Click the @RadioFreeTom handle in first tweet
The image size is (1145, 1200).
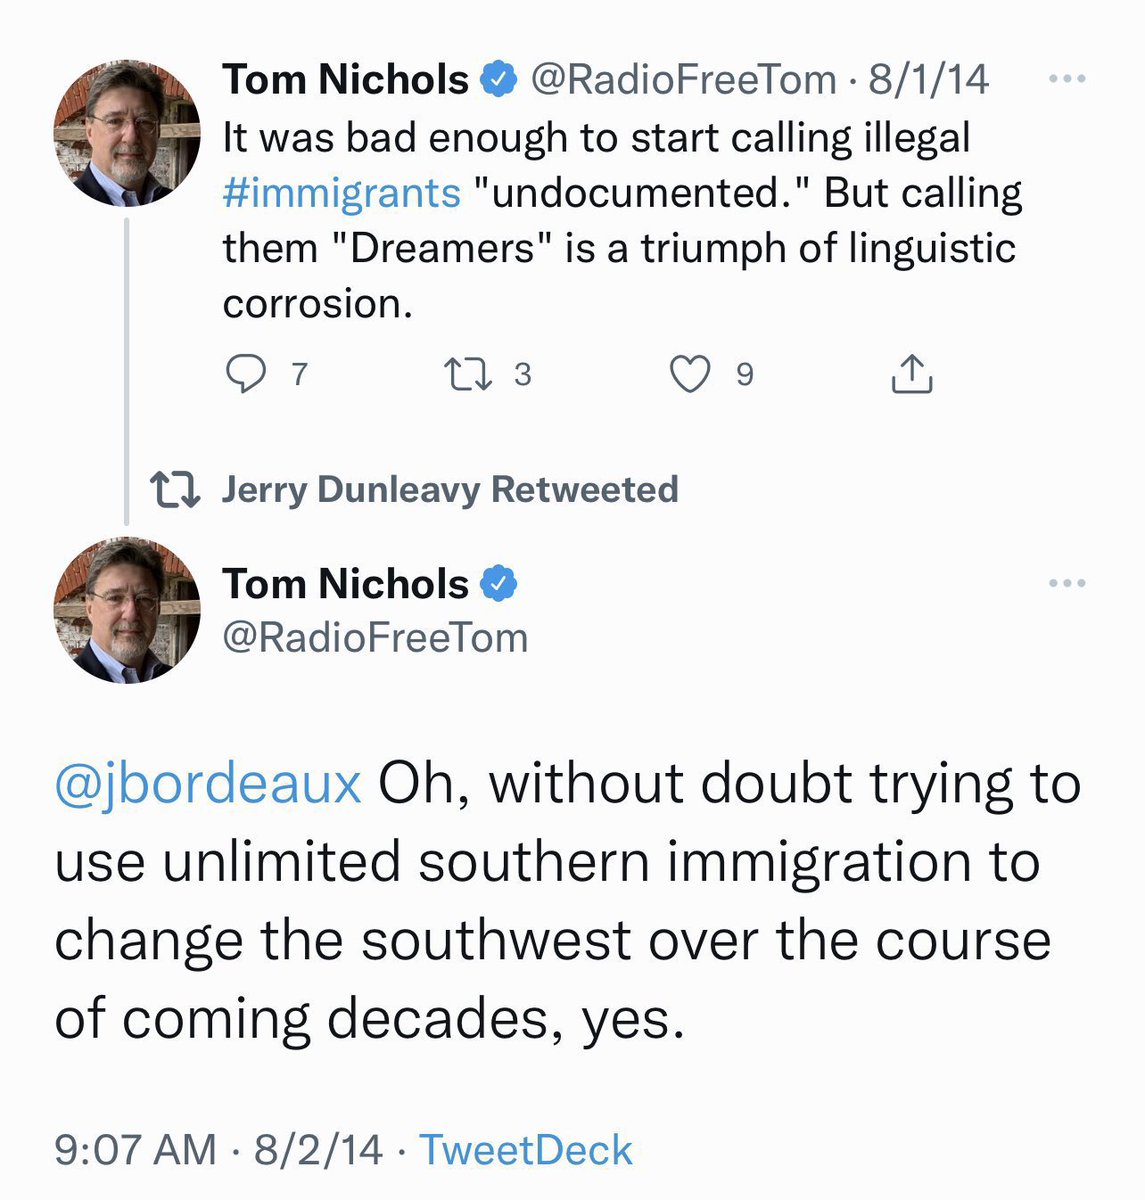tap(683, 79)
